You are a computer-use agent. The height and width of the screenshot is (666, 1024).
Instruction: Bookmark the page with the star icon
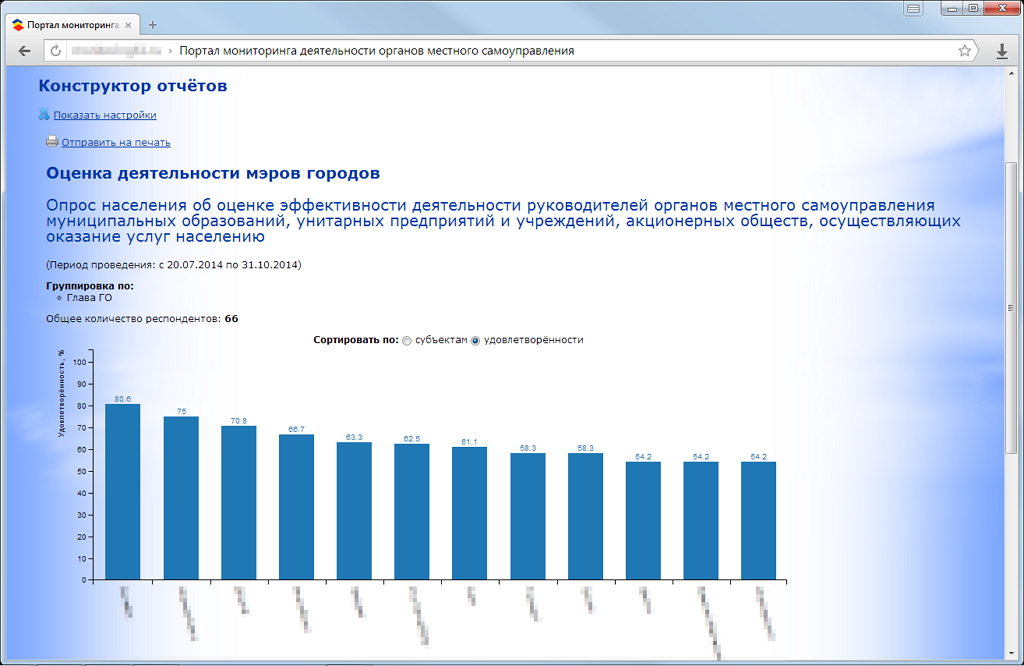965,51
